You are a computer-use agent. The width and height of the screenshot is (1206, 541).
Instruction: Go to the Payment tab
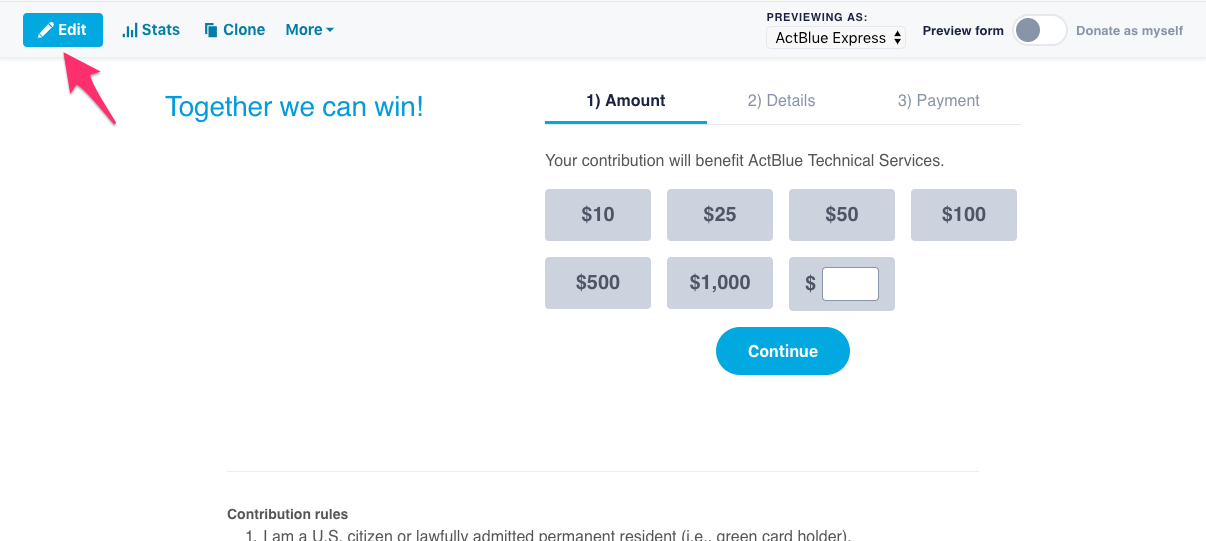pos(938,101)
